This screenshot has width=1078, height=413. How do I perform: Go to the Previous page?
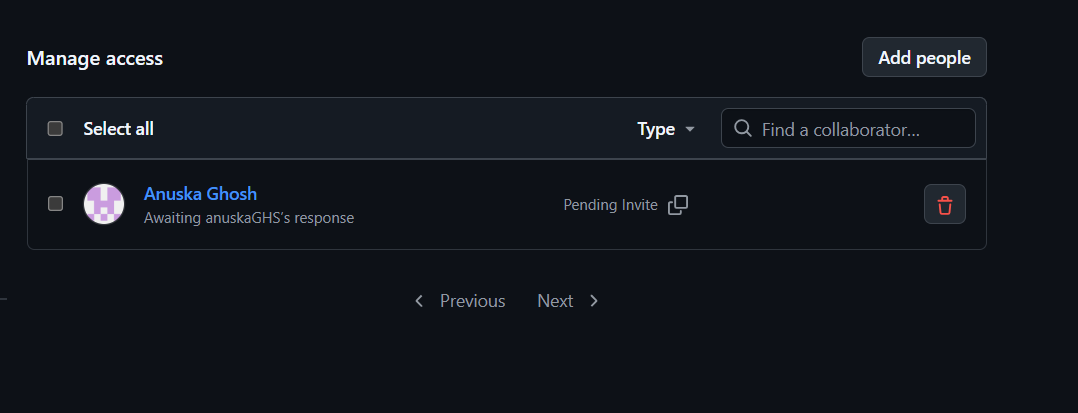click(x=472, y=301)
